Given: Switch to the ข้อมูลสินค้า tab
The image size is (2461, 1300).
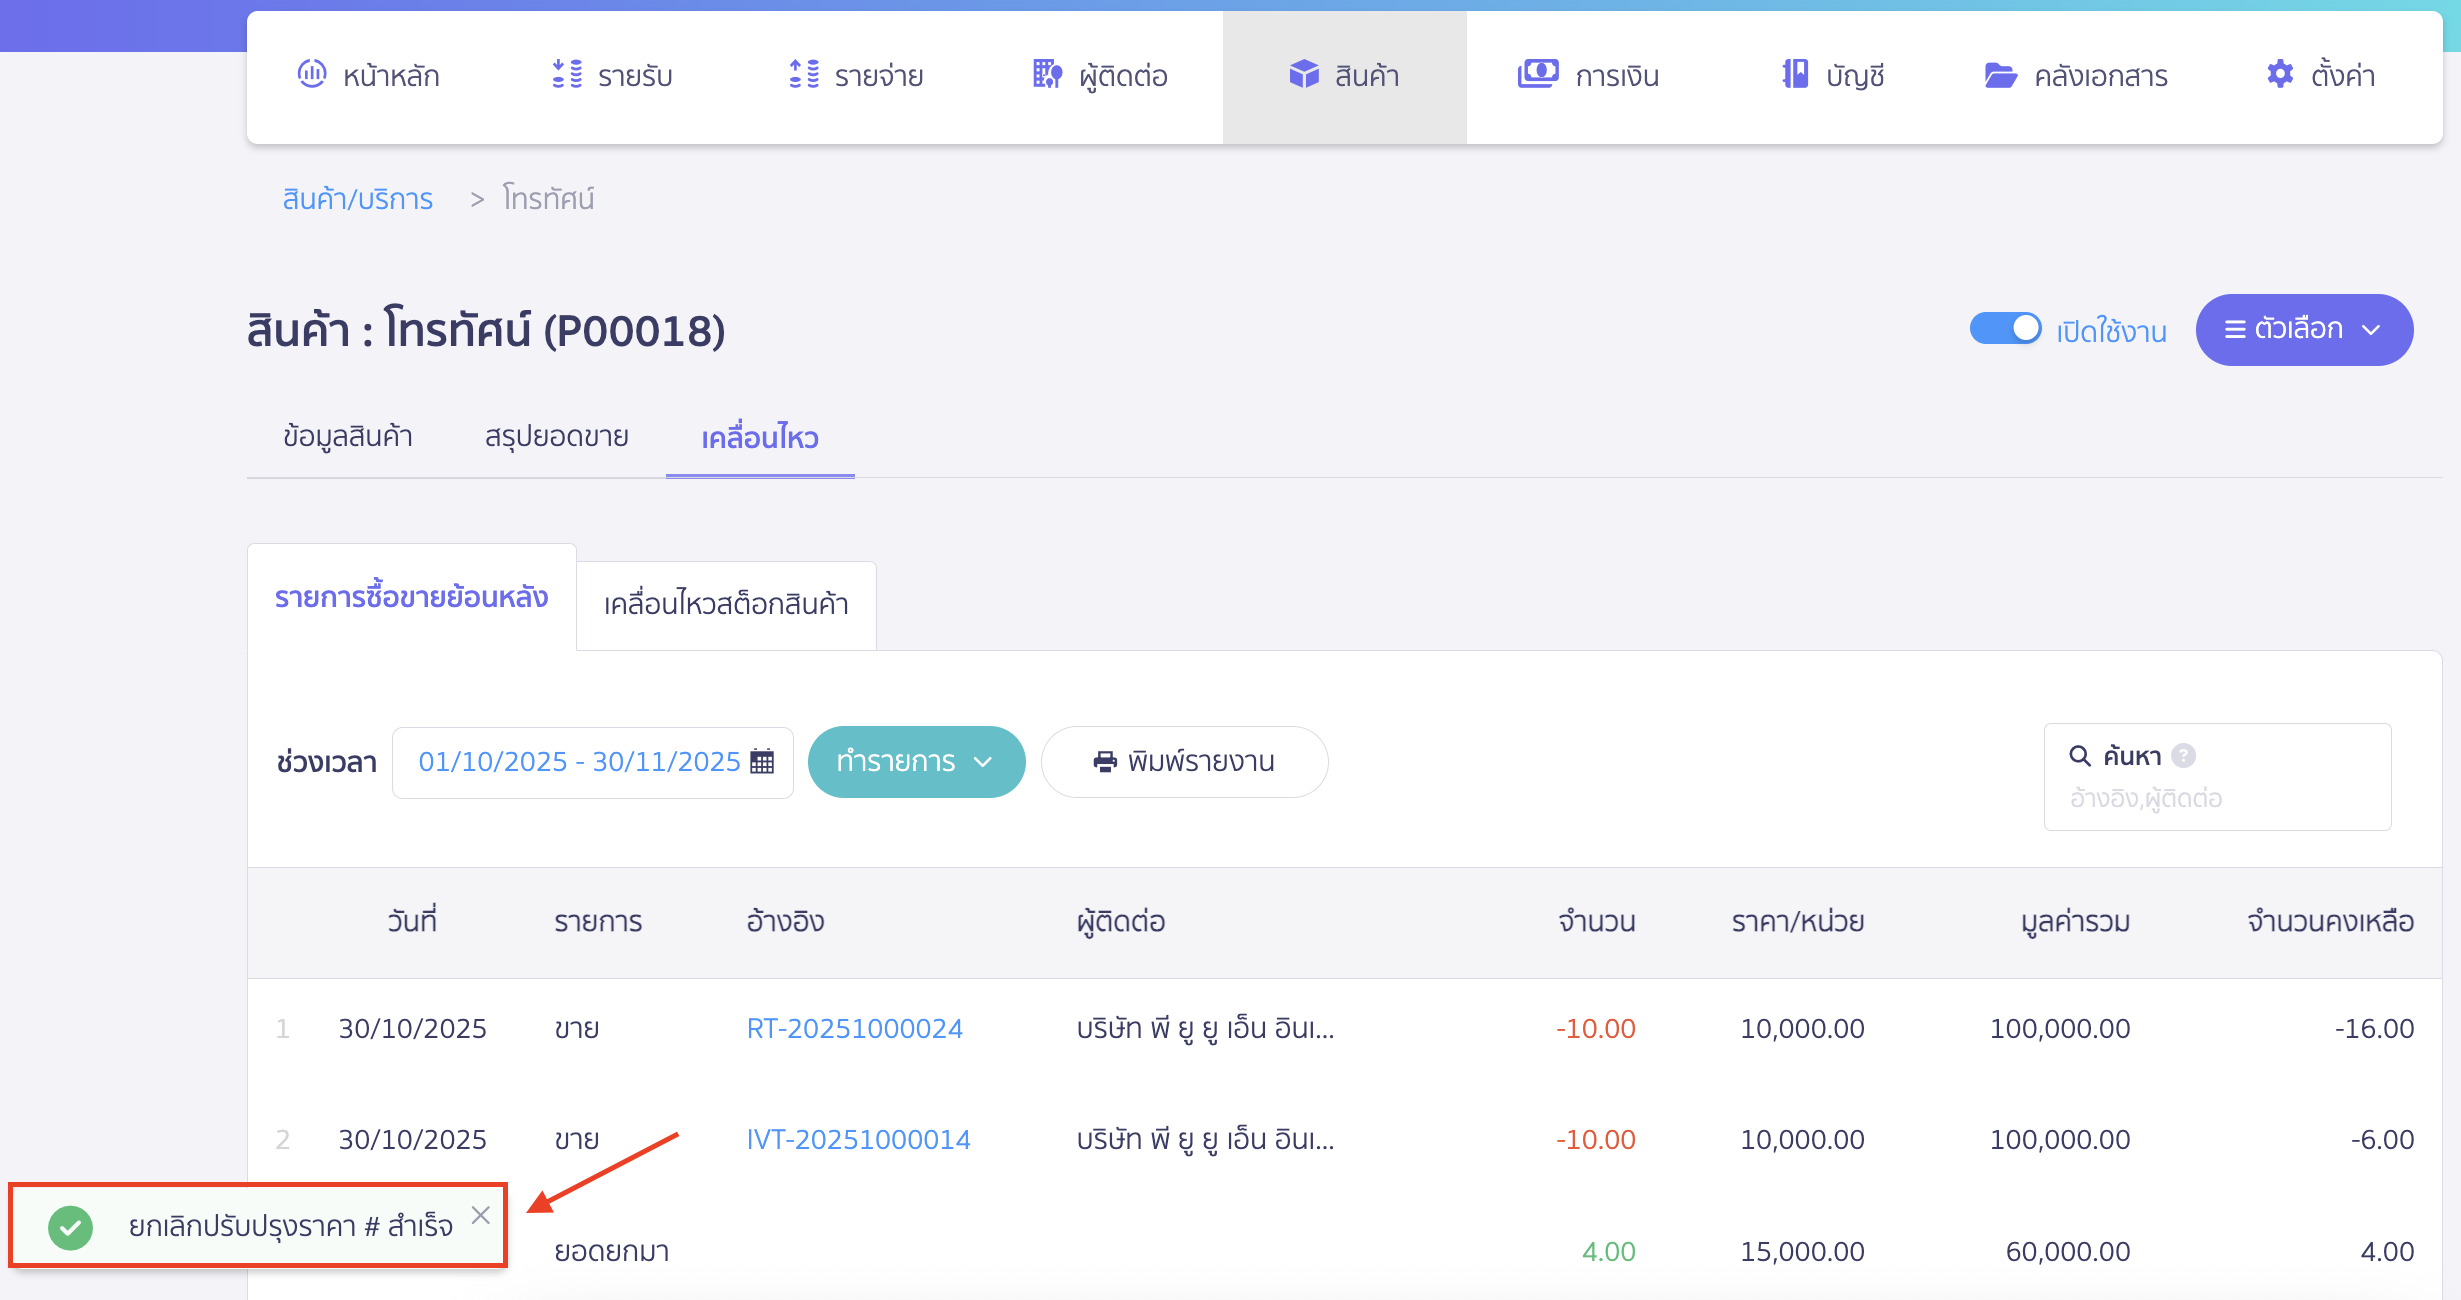Looking at the screenshot, I should click(x=347, y=437).
